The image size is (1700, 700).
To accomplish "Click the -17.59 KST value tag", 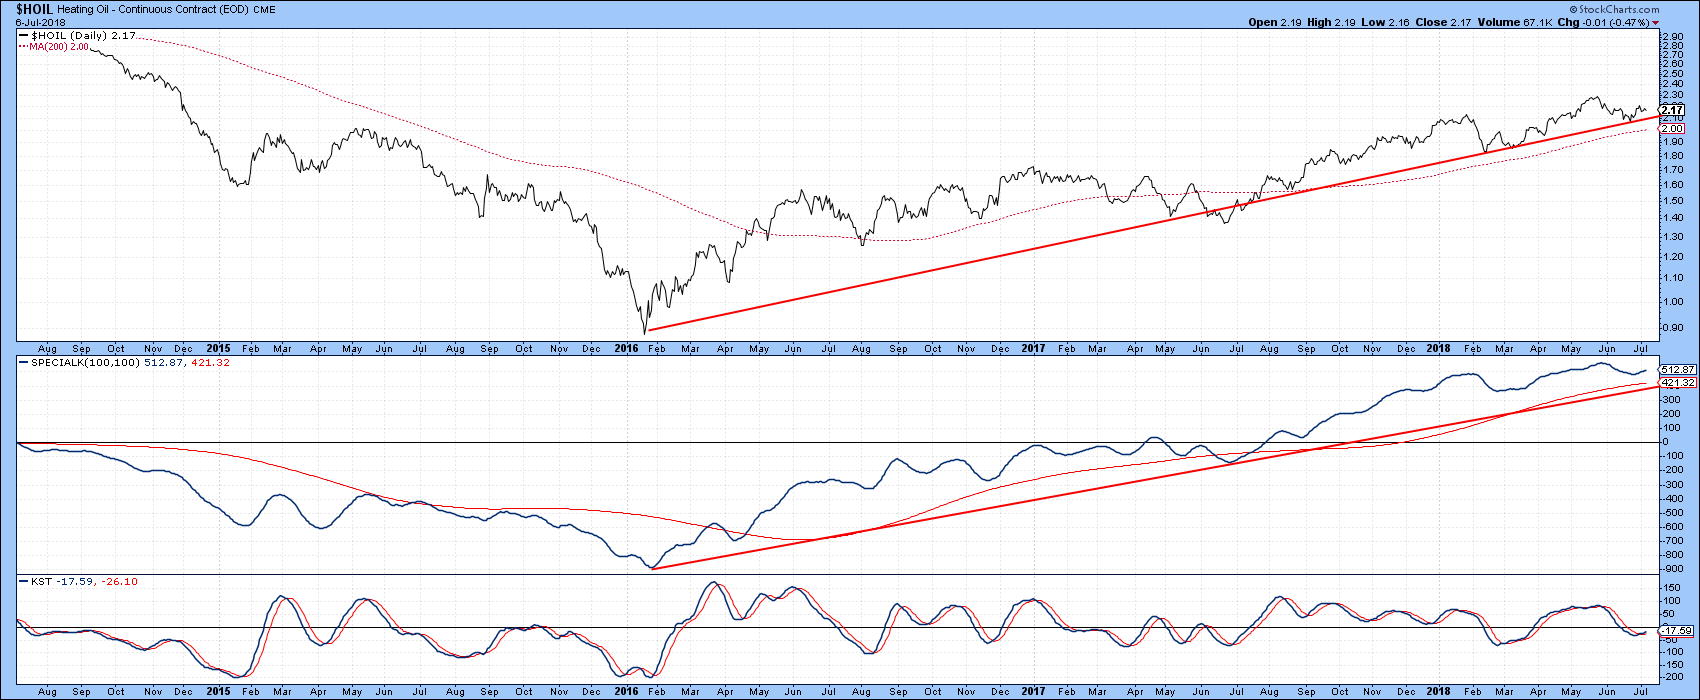I will pyautogui.click(x=1676, y=631).
